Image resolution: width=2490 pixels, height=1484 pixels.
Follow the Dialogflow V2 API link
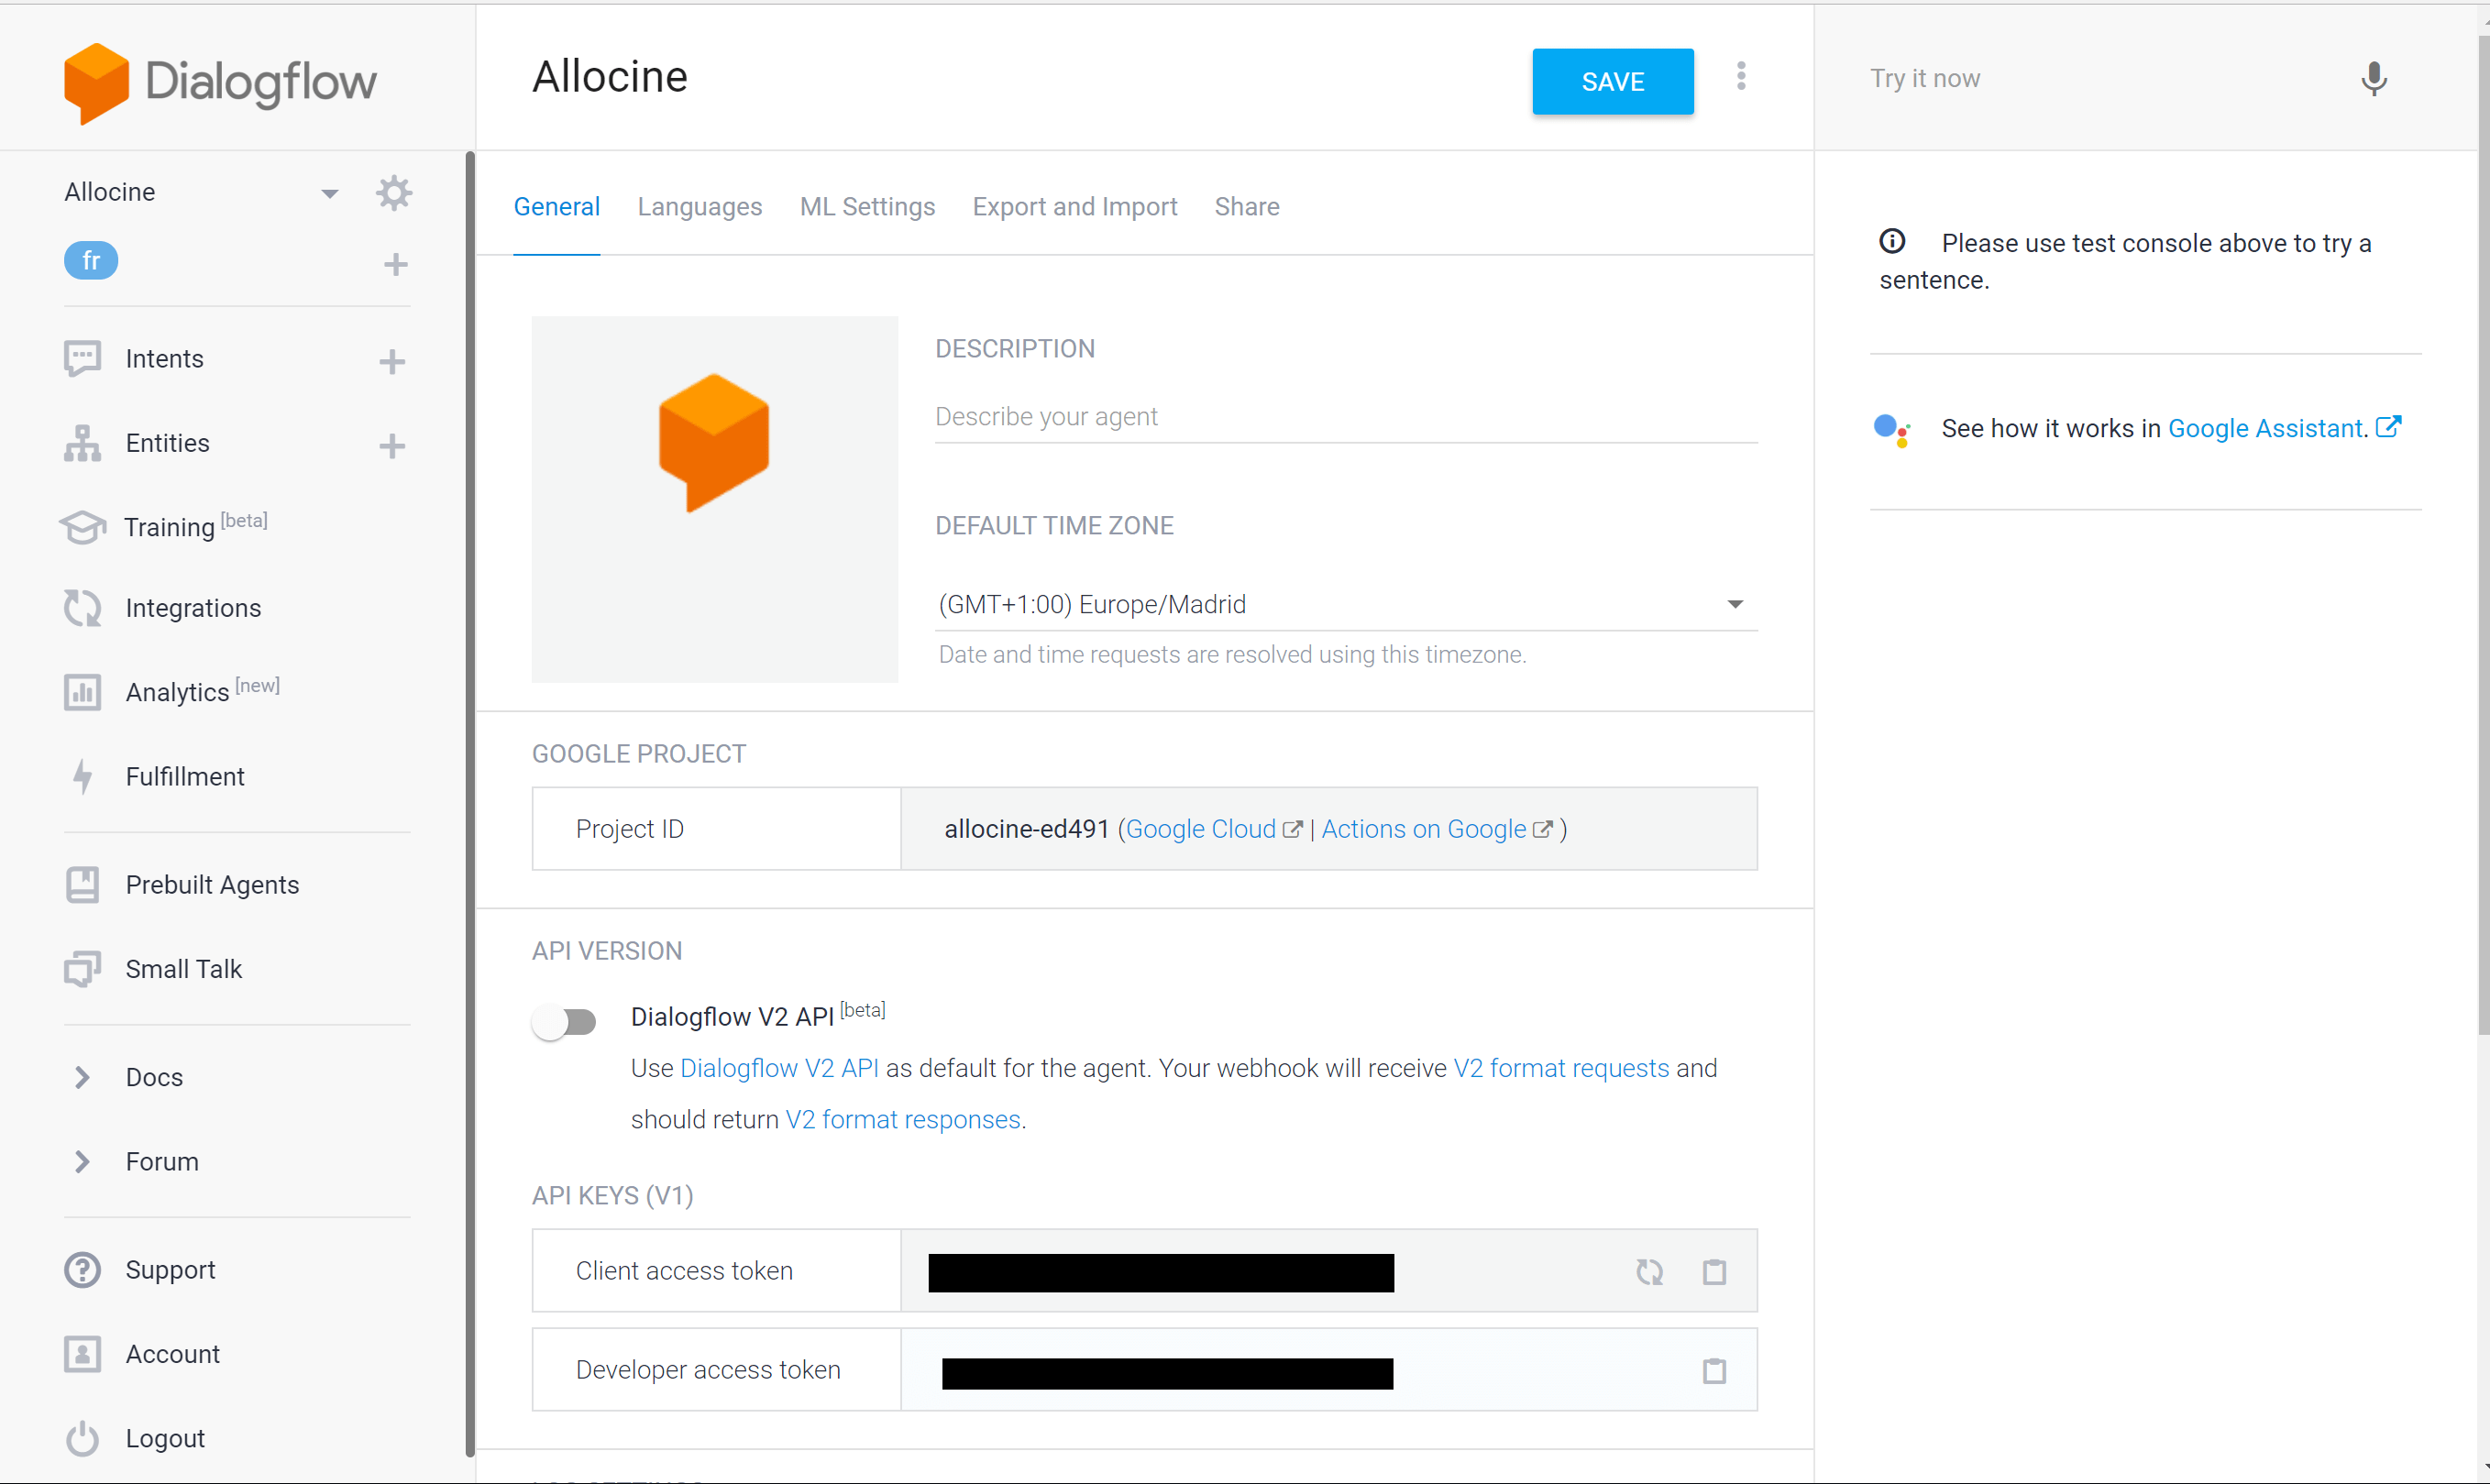point(779,1068)
